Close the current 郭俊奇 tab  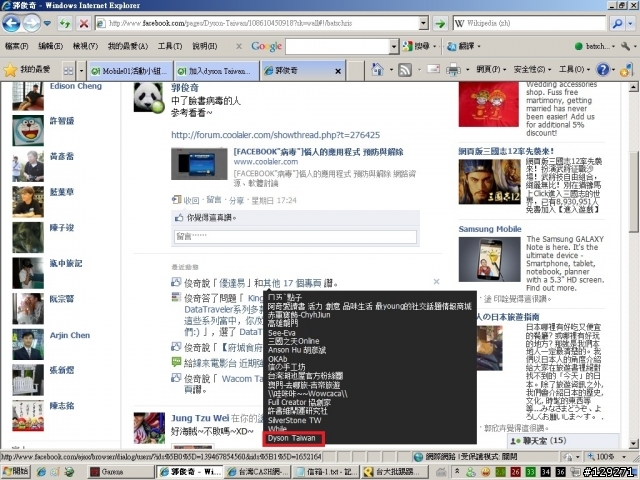338,71
